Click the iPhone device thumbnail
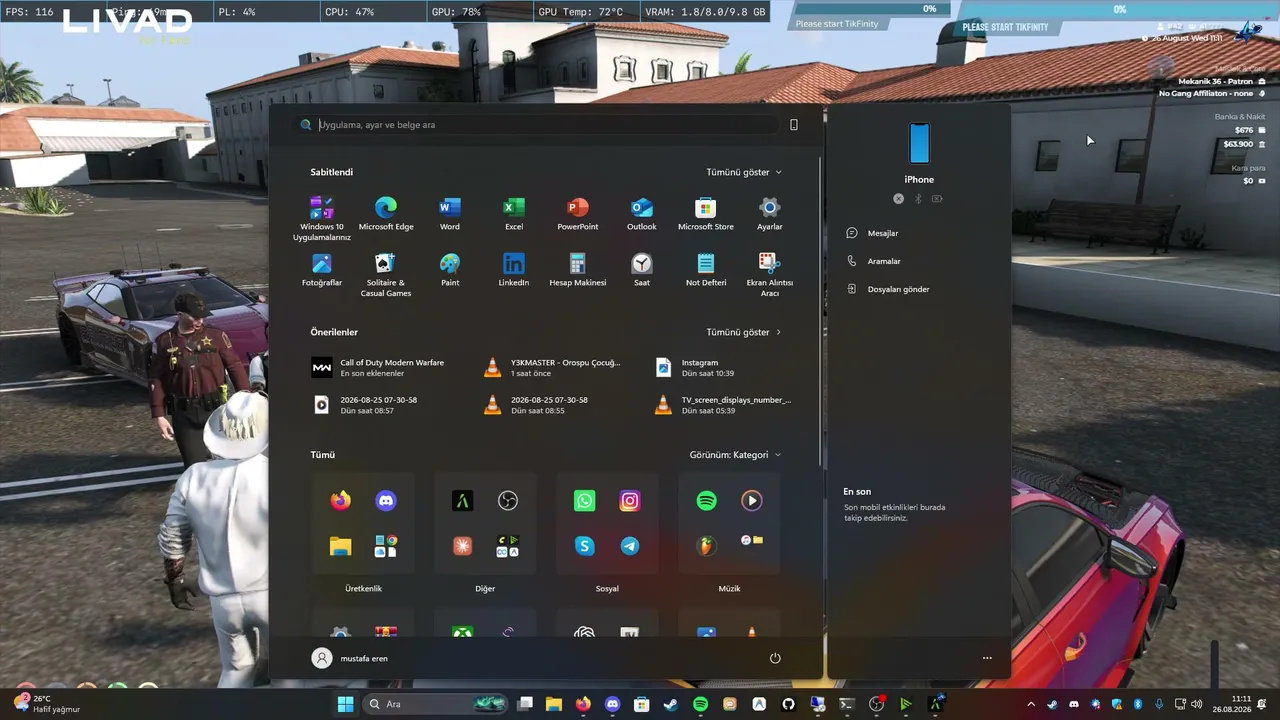 coord(919,143)
